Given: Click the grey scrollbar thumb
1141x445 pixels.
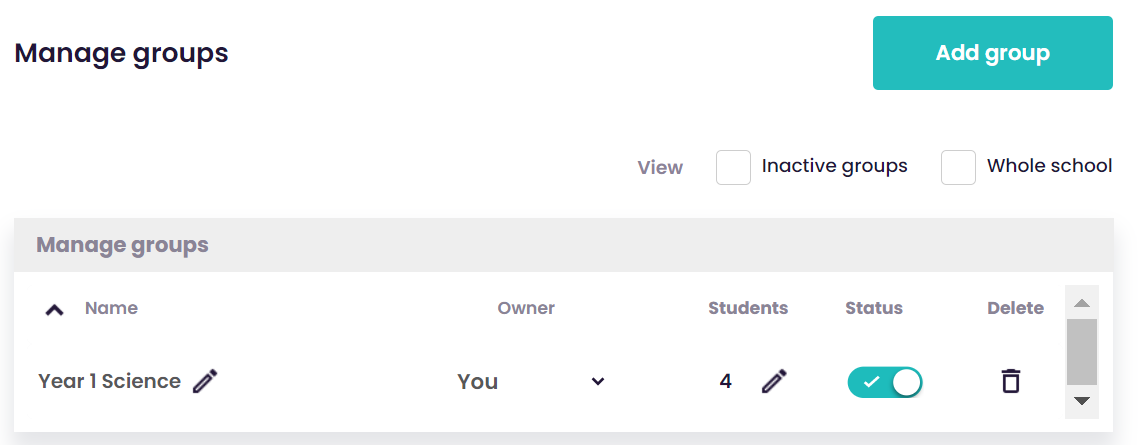Looking at the screenshot, I should pyautogui.click(x=1082, y=352).
